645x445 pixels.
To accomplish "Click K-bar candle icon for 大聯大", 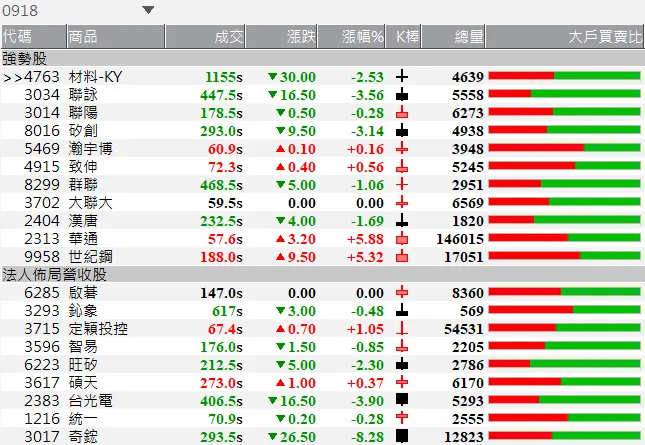I will pyautogui.click(x=402, y=203).
